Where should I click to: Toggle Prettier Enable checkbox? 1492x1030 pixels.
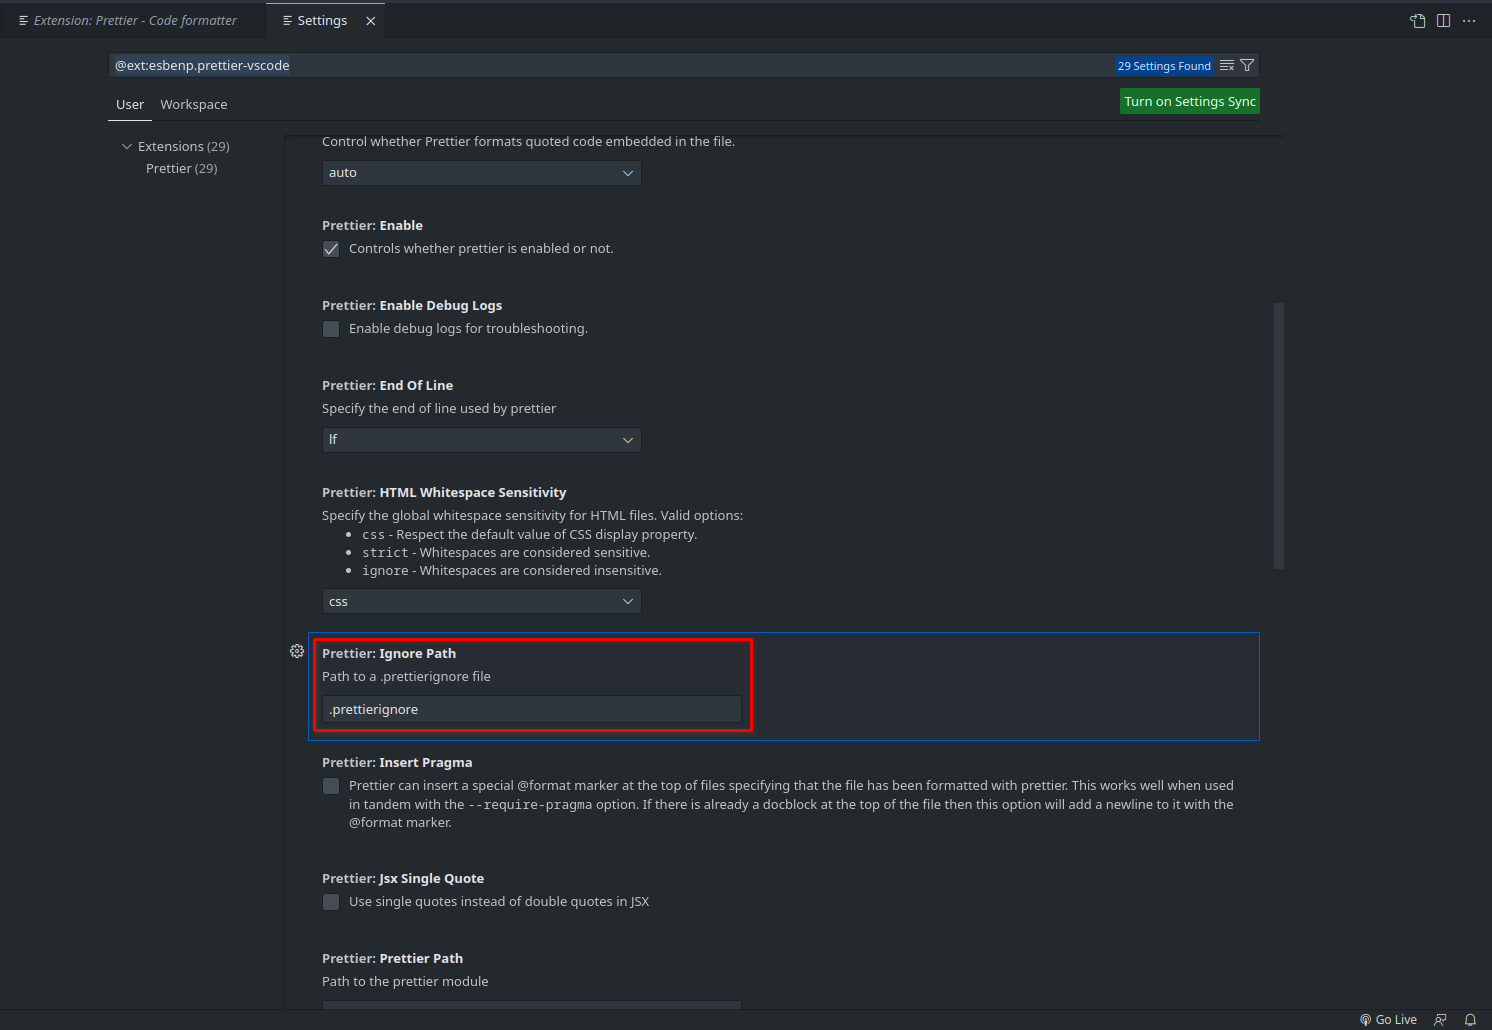(331, 249)
